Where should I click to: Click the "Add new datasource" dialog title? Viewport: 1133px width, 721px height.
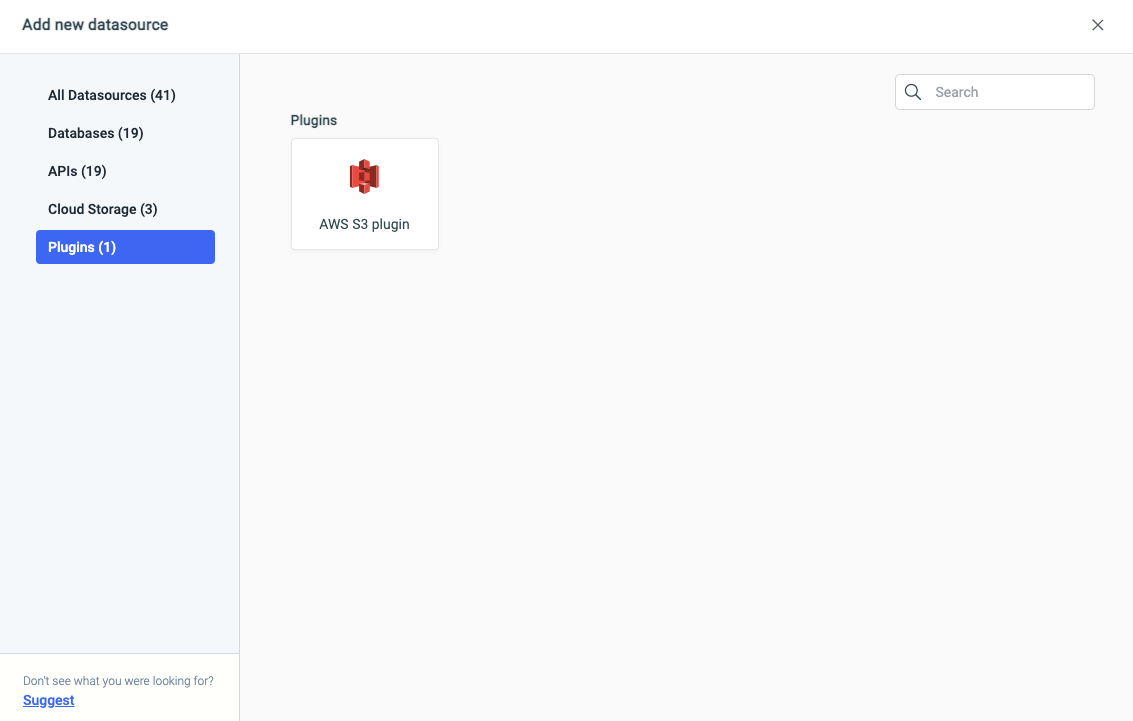point(95,25)
